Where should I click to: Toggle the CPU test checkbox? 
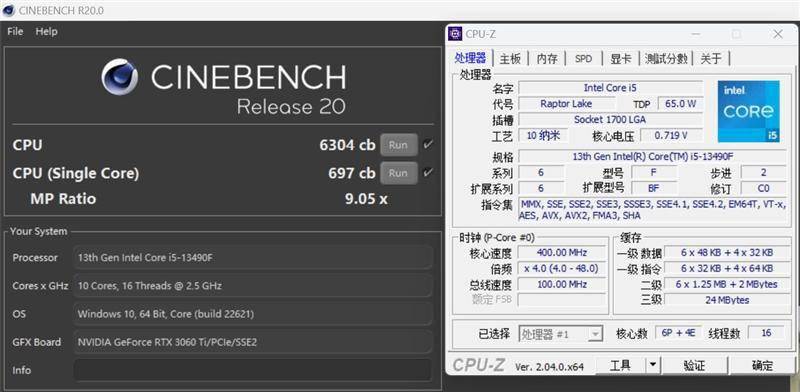[x=428, y=144]
